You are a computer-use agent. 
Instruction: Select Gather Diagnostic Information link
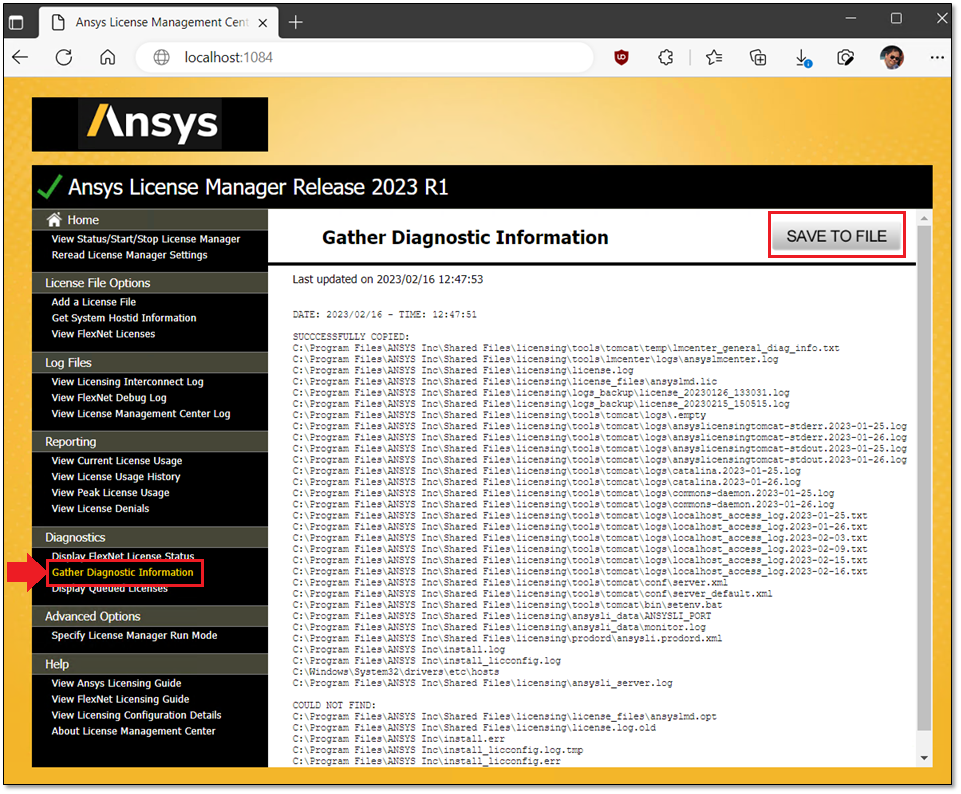pyautogui.click(x=123, y=572)
